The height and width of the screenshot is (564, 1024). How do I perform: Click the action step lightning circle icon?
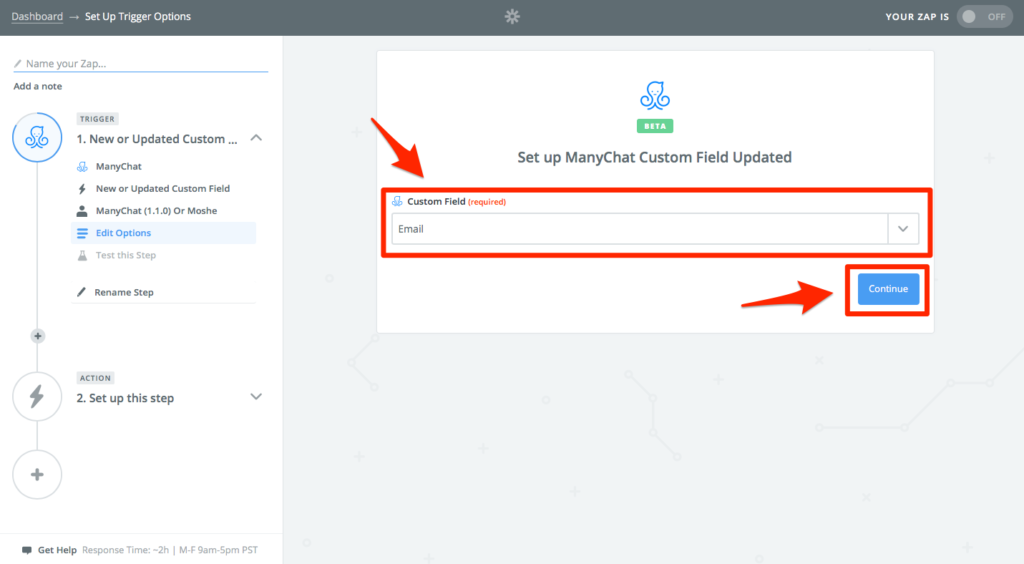click(x=37, y=396)
